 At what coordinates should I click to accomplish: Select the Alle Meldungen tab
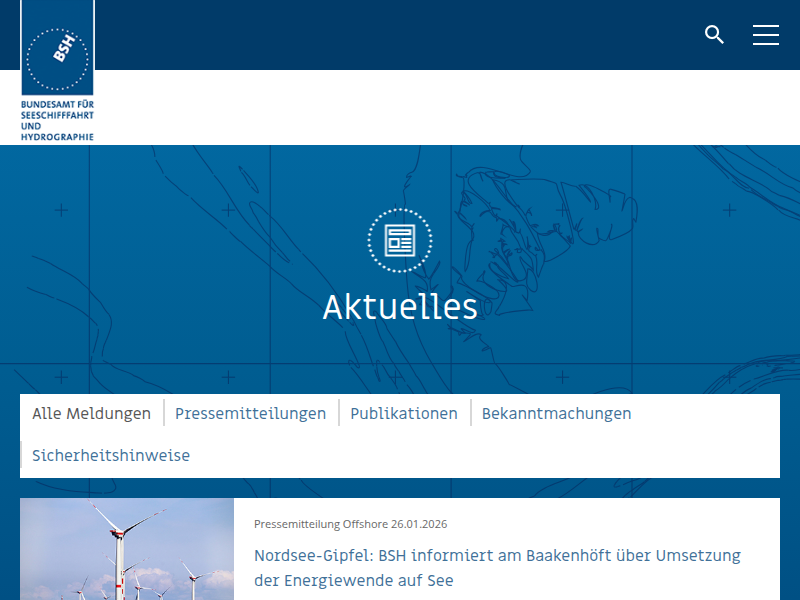point(91,413)
